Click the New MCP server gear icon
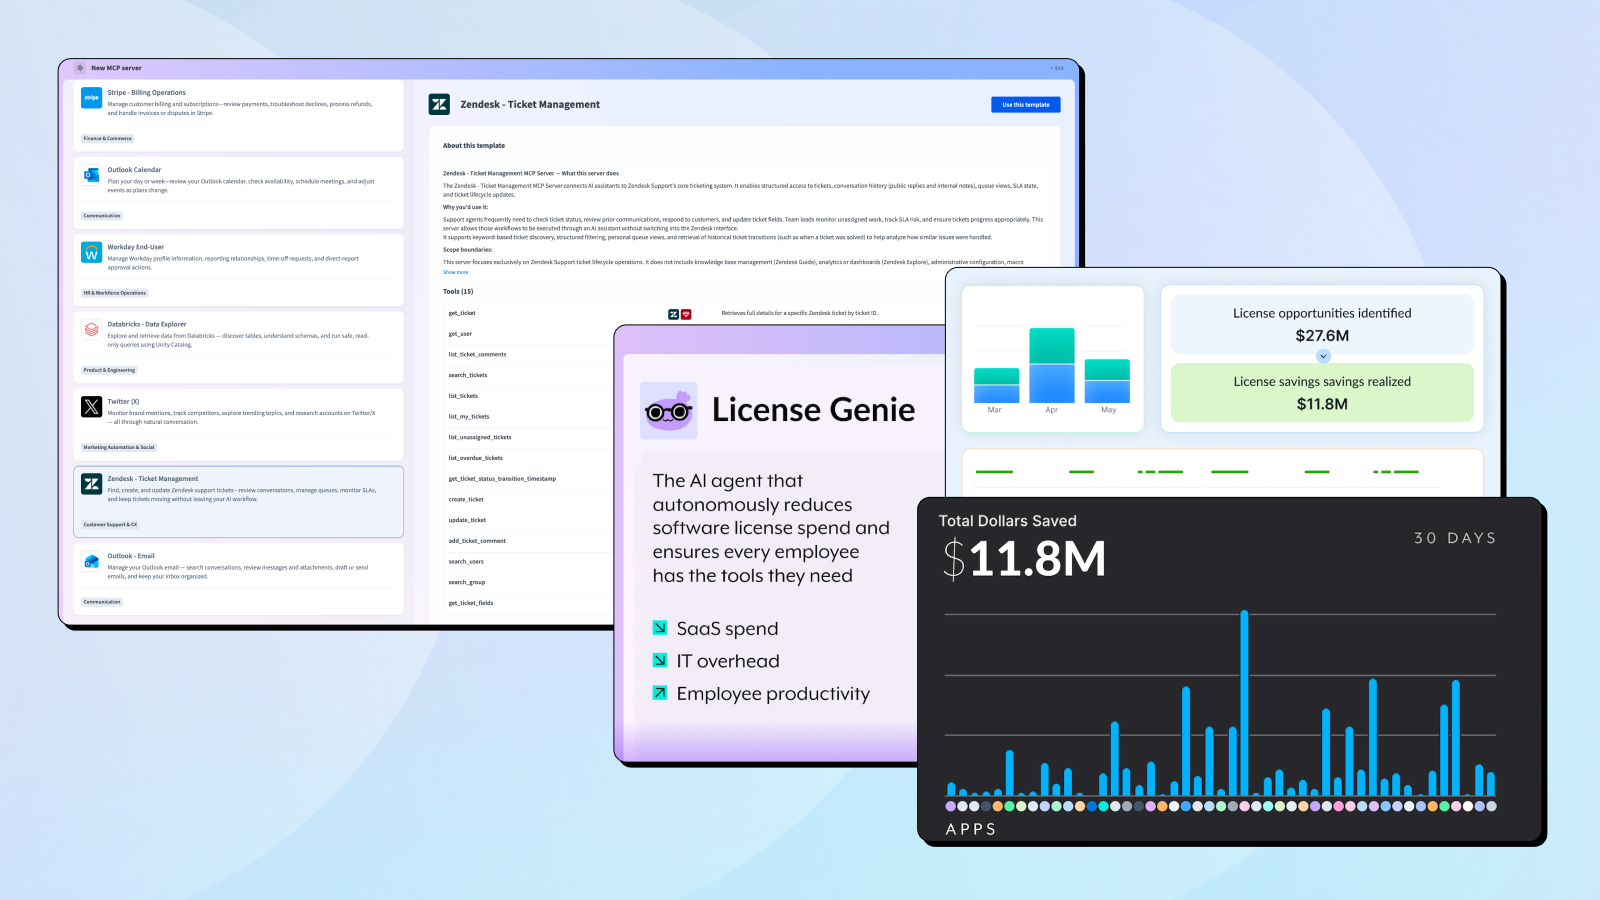Viewport: 1600px width, 900px height. point(80,68)
